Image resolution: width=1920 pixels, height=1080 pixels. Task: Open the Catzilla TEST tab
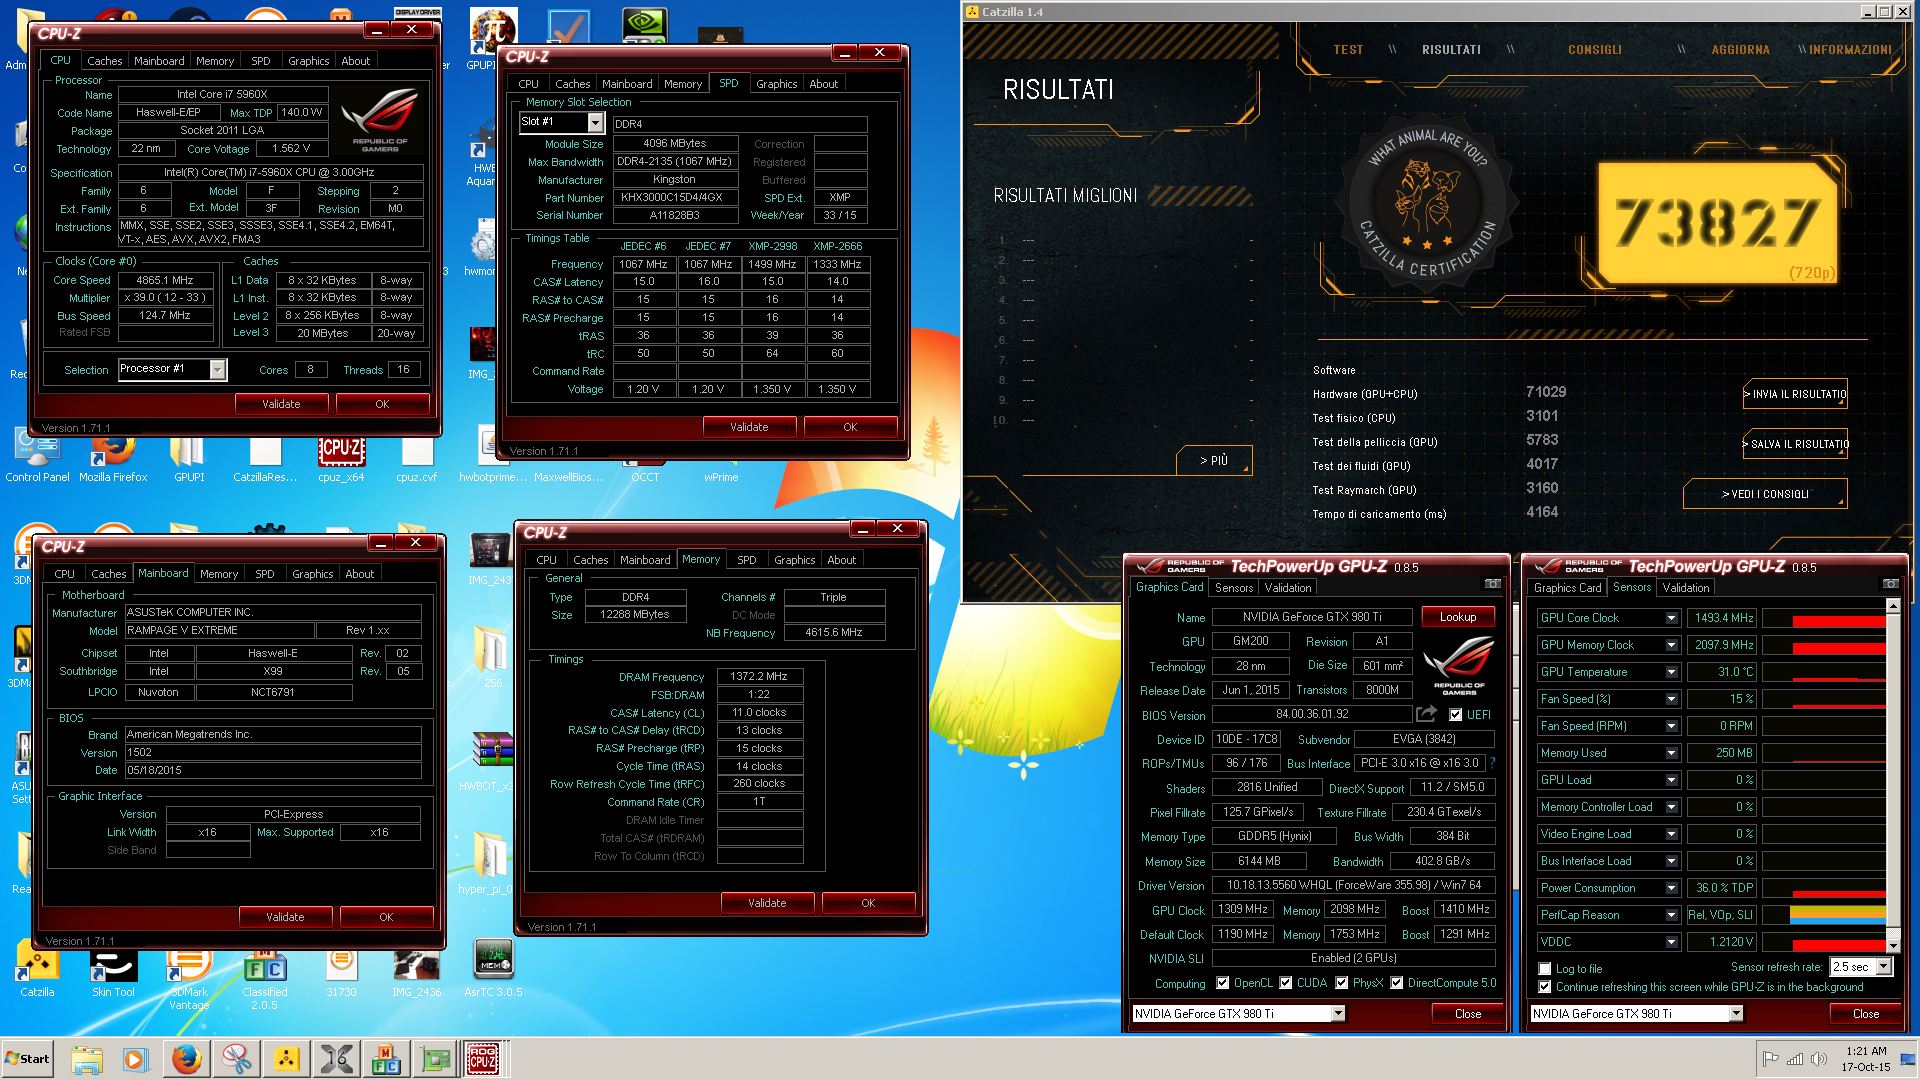coord(1347,49)
